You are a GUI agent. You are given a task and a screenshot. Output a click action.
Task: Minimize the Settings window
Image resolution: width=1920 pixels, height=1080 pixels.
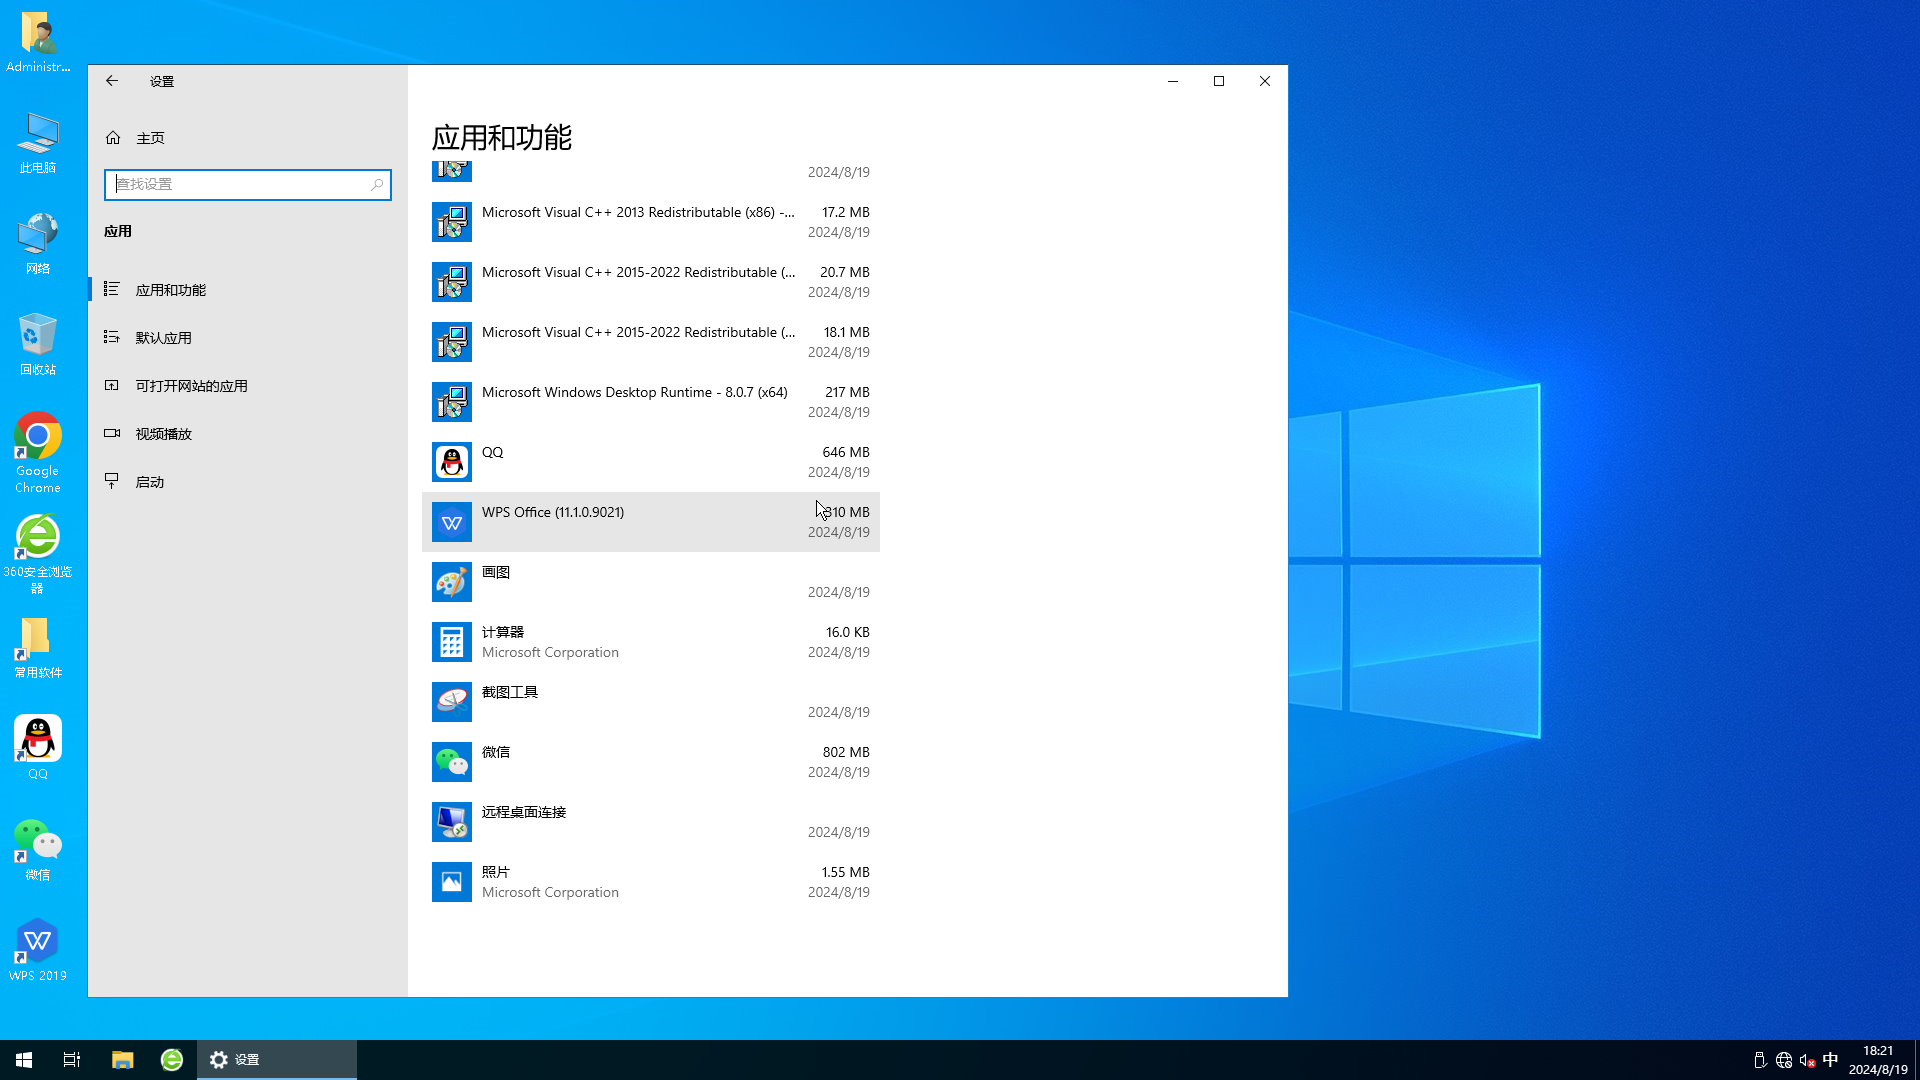pos(1173,81)
